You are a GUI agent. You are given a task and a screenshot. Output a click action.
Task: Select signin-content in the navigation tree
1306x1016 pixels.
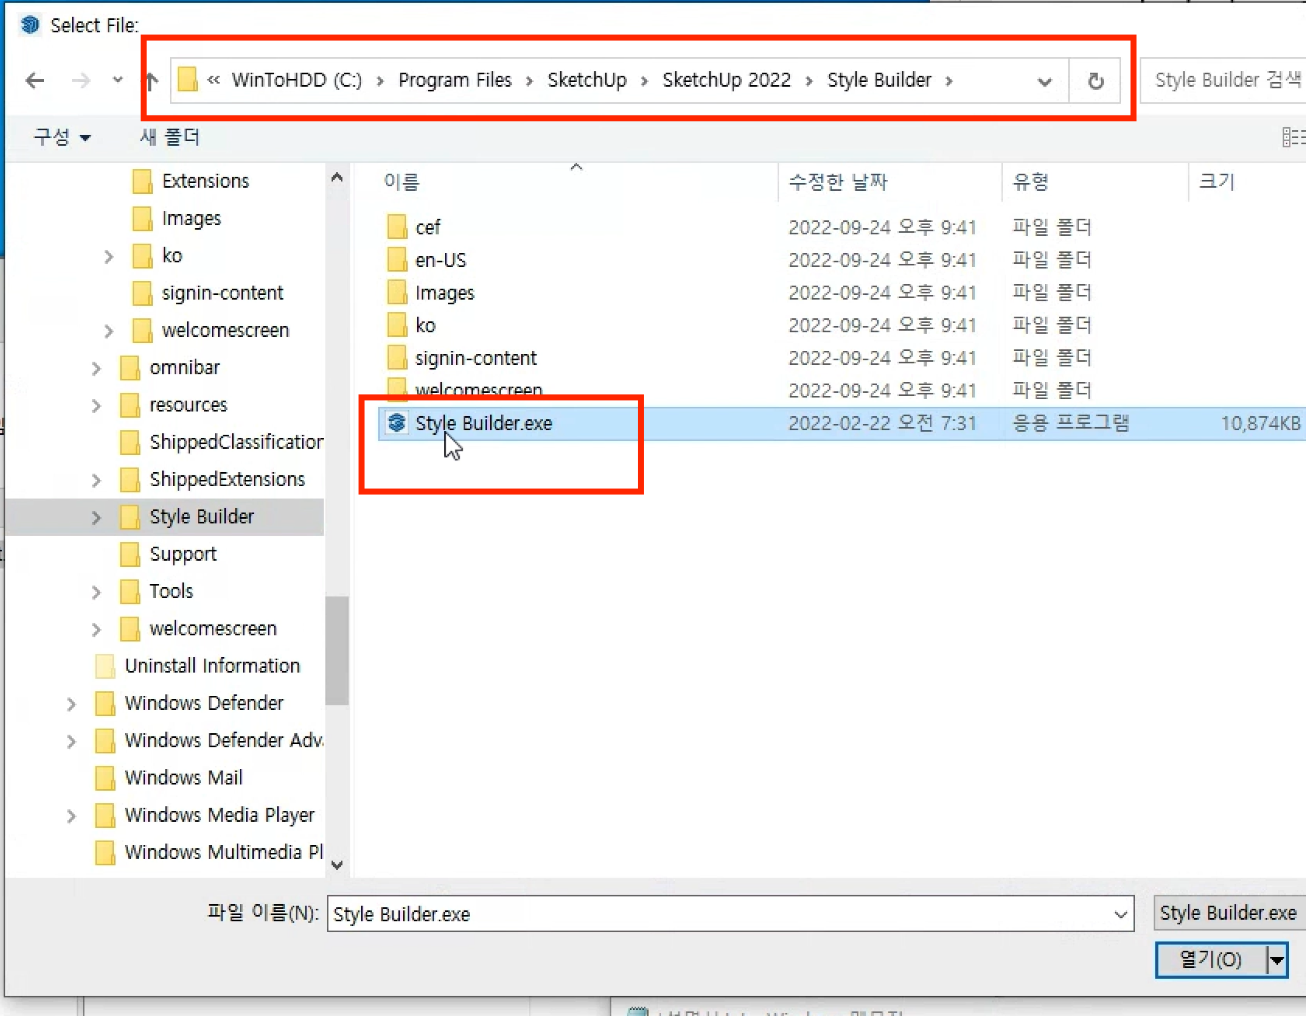(222, 293)
